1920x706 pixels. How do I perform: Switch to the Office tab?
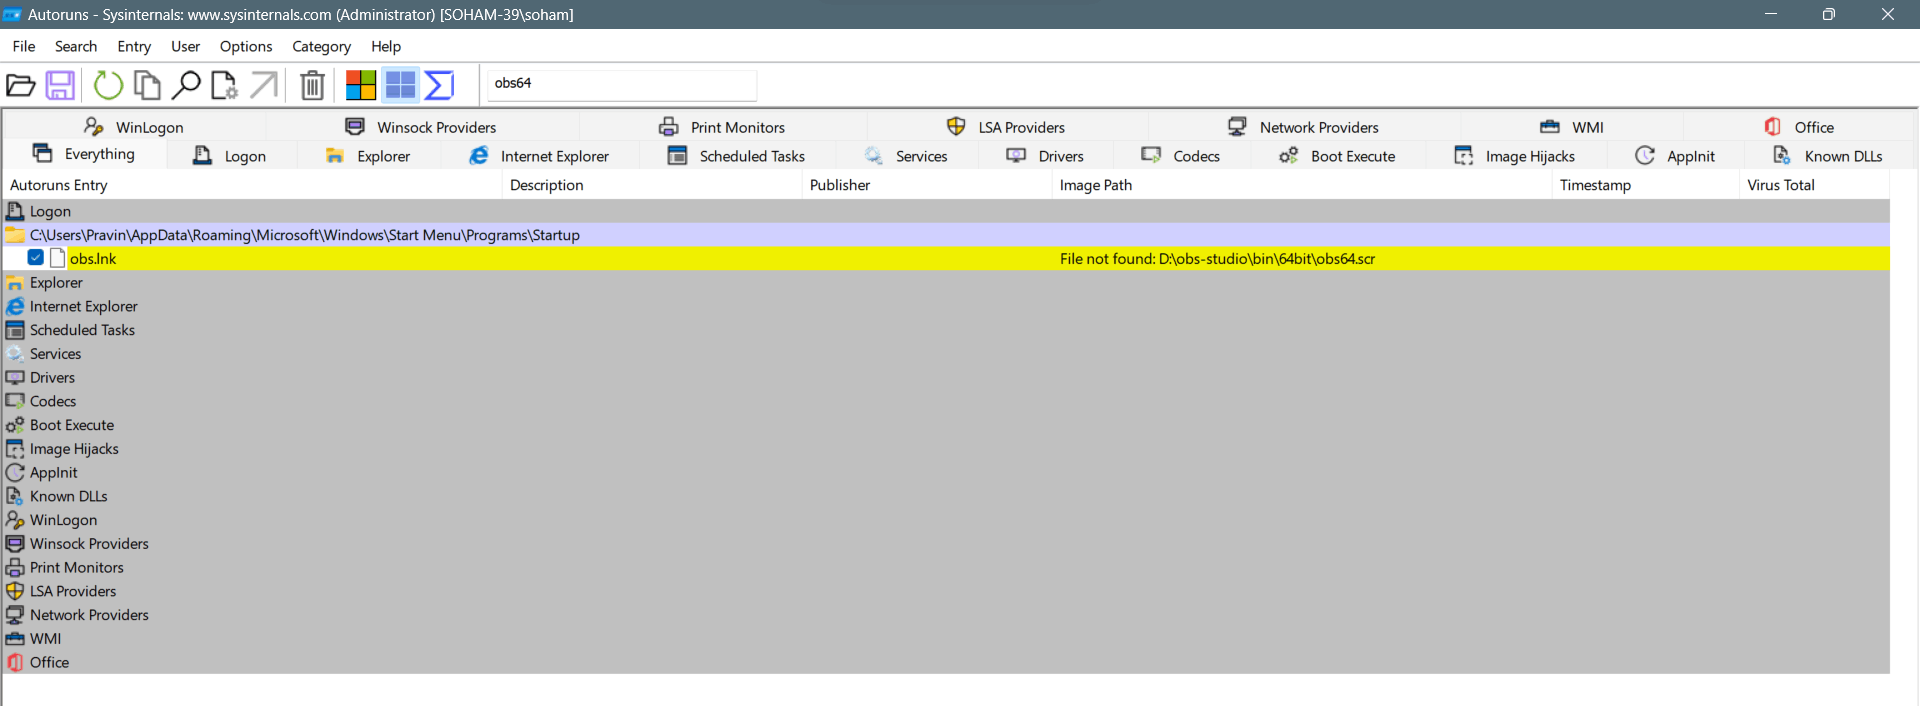tap(1799, 127)
